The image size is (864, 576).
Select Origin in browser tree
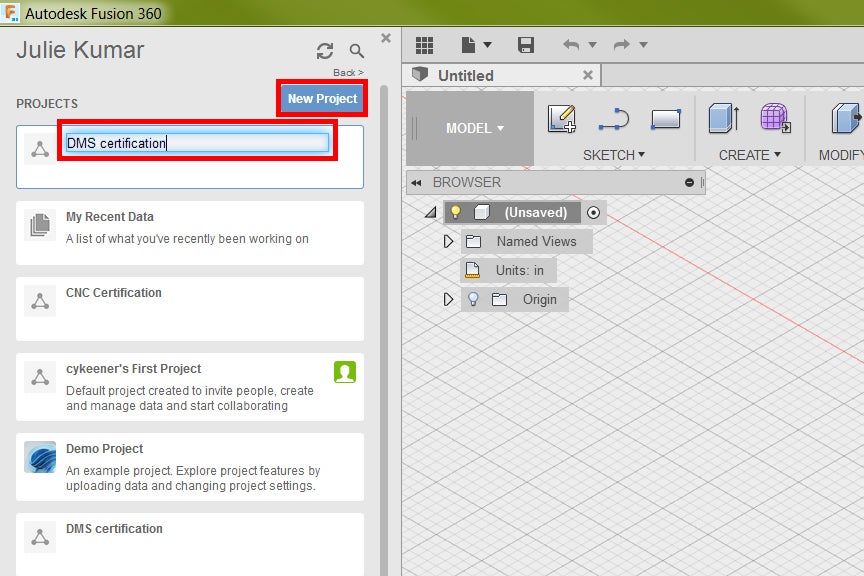coord(539,300)
